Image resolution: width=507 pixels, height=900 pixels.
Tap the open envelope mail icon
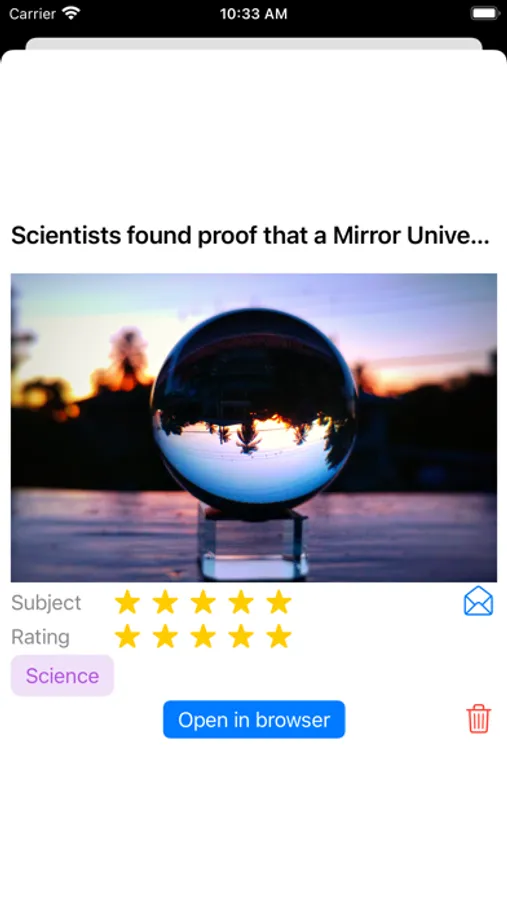(x=478, y=602)
